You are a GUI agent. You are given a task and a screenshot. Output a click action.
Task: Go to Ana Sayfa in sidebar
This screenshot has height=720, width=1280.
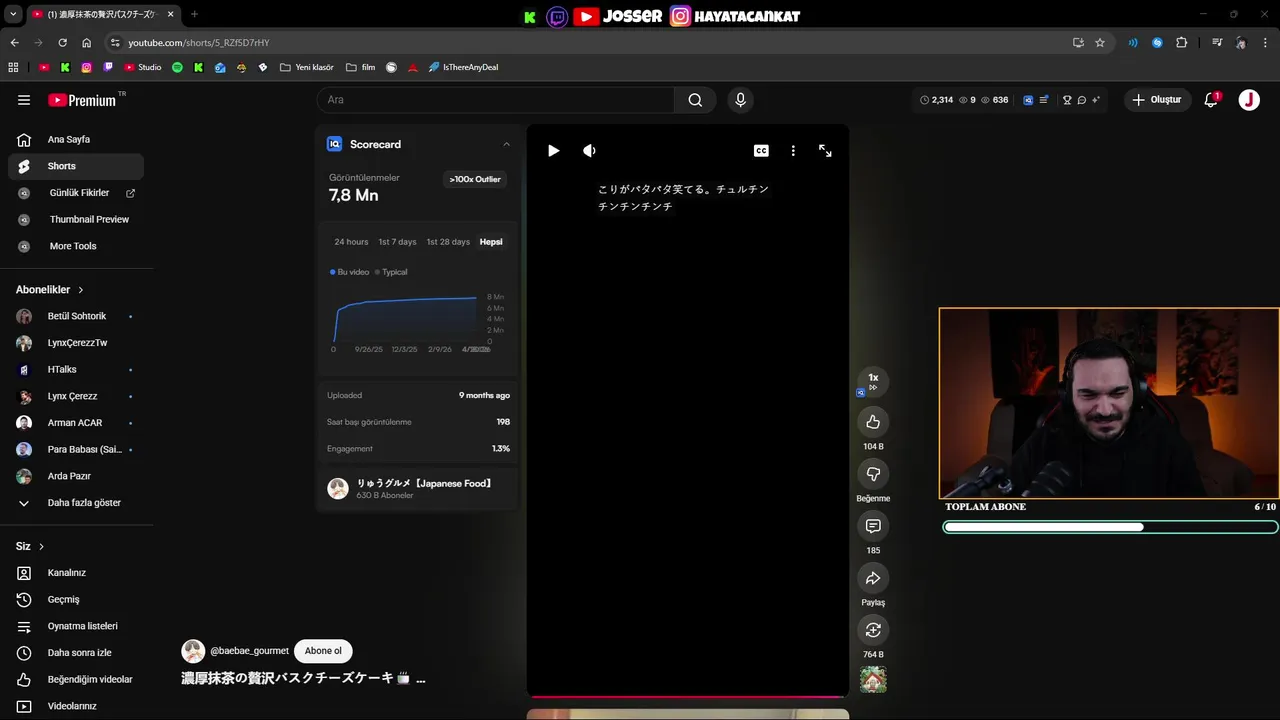[77, 140]
